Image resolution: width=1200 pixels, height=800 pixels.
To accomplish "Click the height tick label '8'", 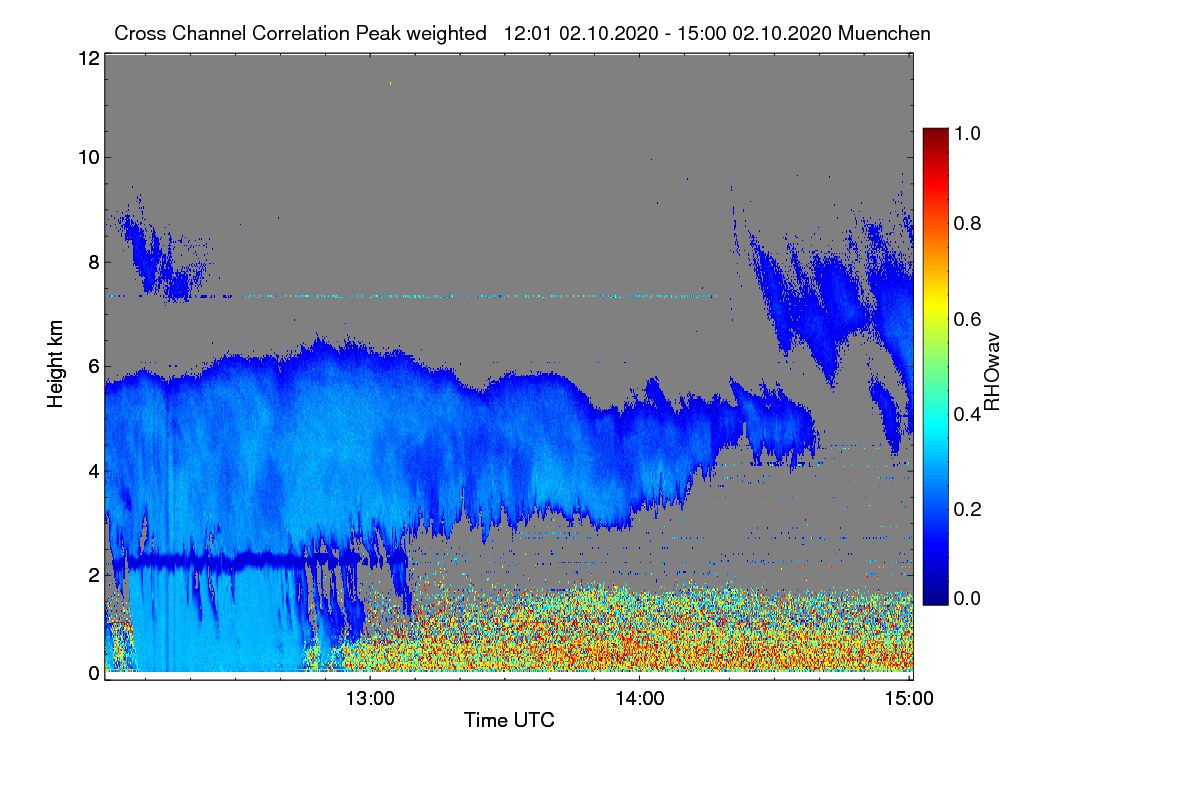I will [x=93, y=263].
